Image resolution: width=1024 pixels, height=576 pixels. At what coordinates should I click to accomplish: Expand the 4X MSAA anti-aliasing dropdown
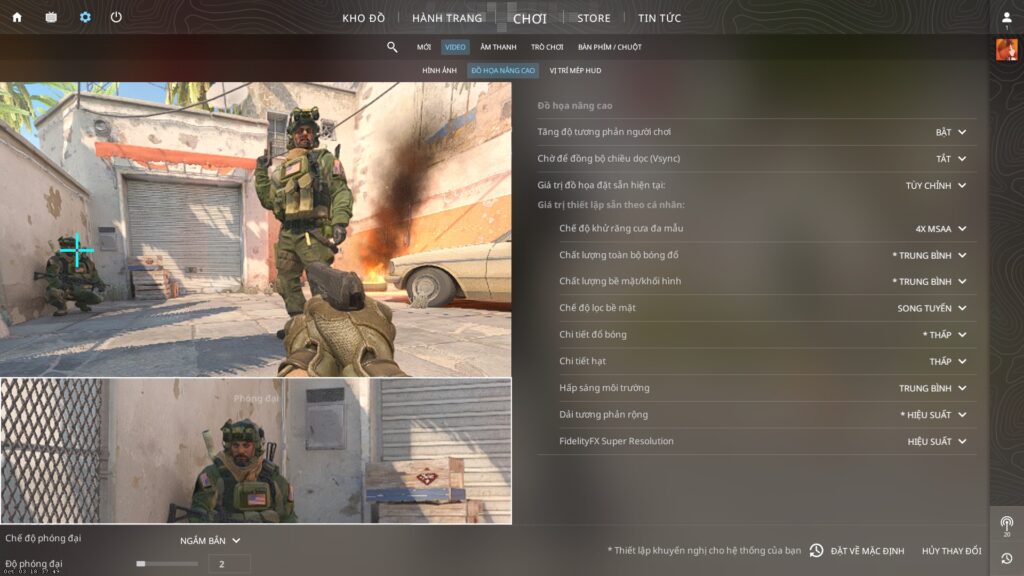[941, 228]
